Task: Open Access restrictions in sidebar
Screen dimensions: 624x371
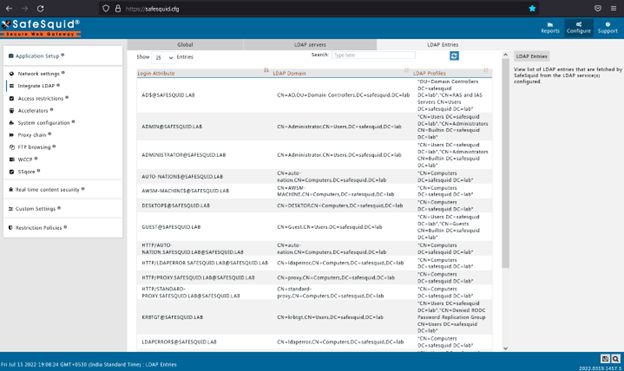Action: point(40,98)
